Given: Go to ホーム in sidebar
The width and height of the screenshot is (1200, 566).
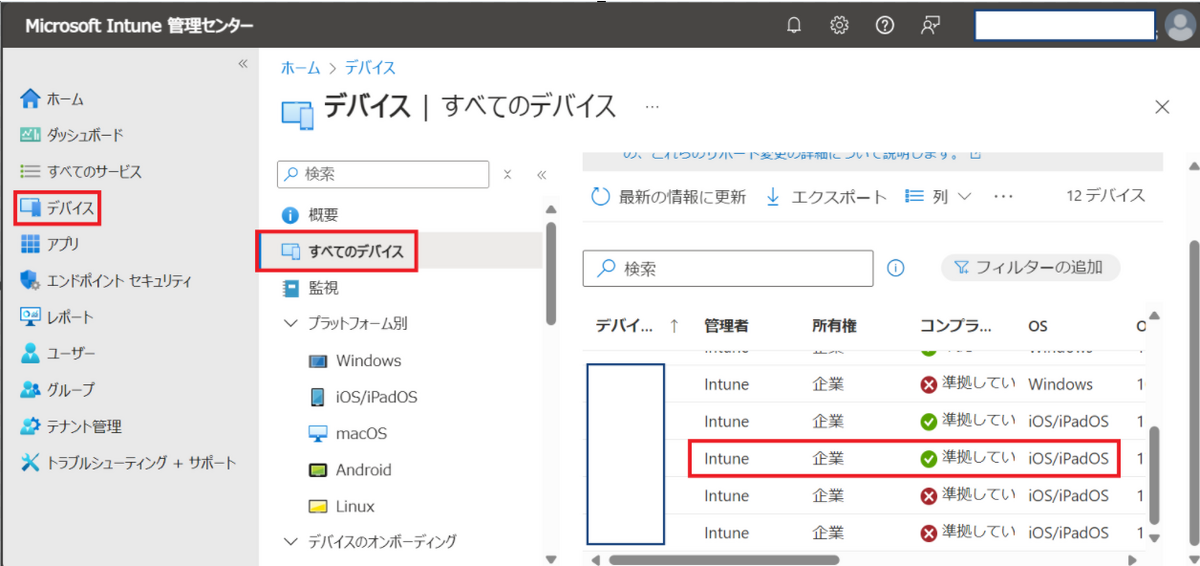Looking at the screenshot, I should point(52,99).
